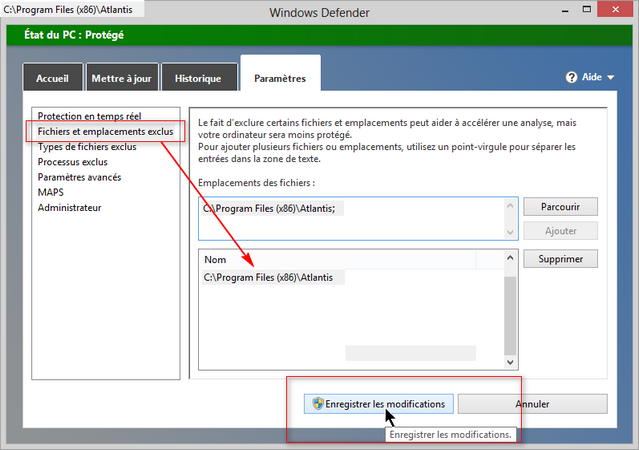Click Supprimer to remove exclusion

click(559, 259)
